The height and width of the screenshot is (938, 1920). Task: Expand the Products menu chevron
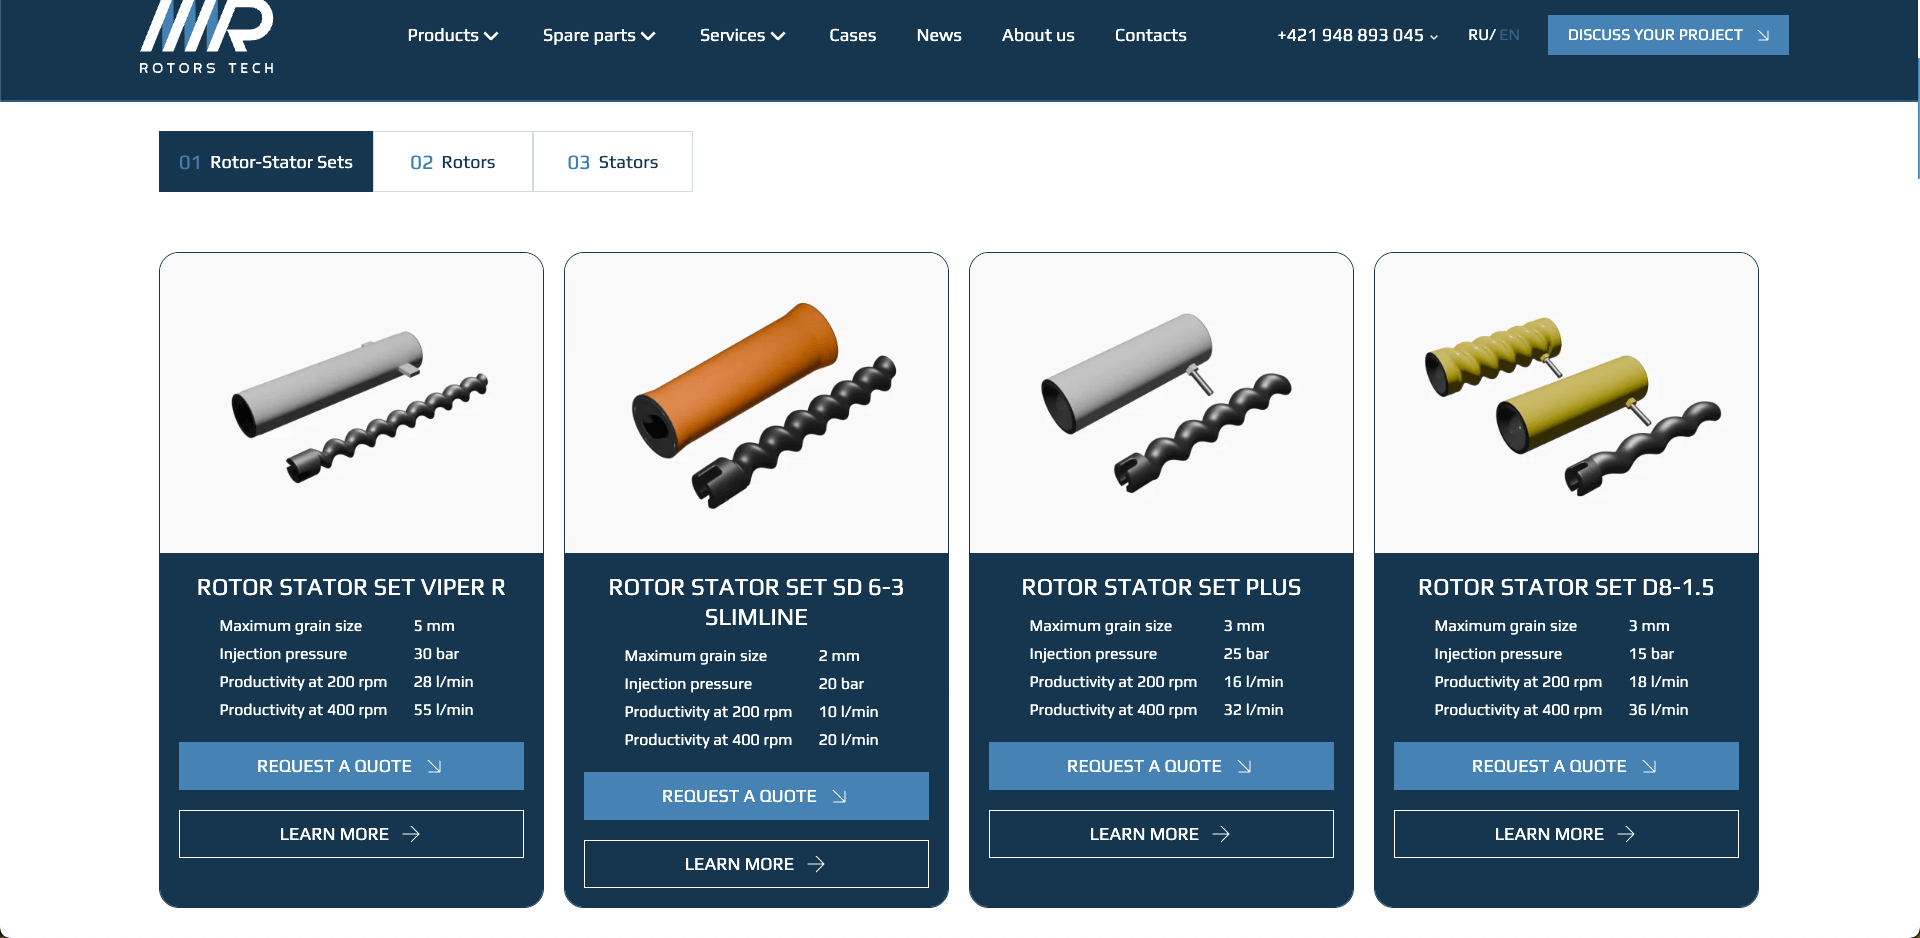click(x=491, y=36)
